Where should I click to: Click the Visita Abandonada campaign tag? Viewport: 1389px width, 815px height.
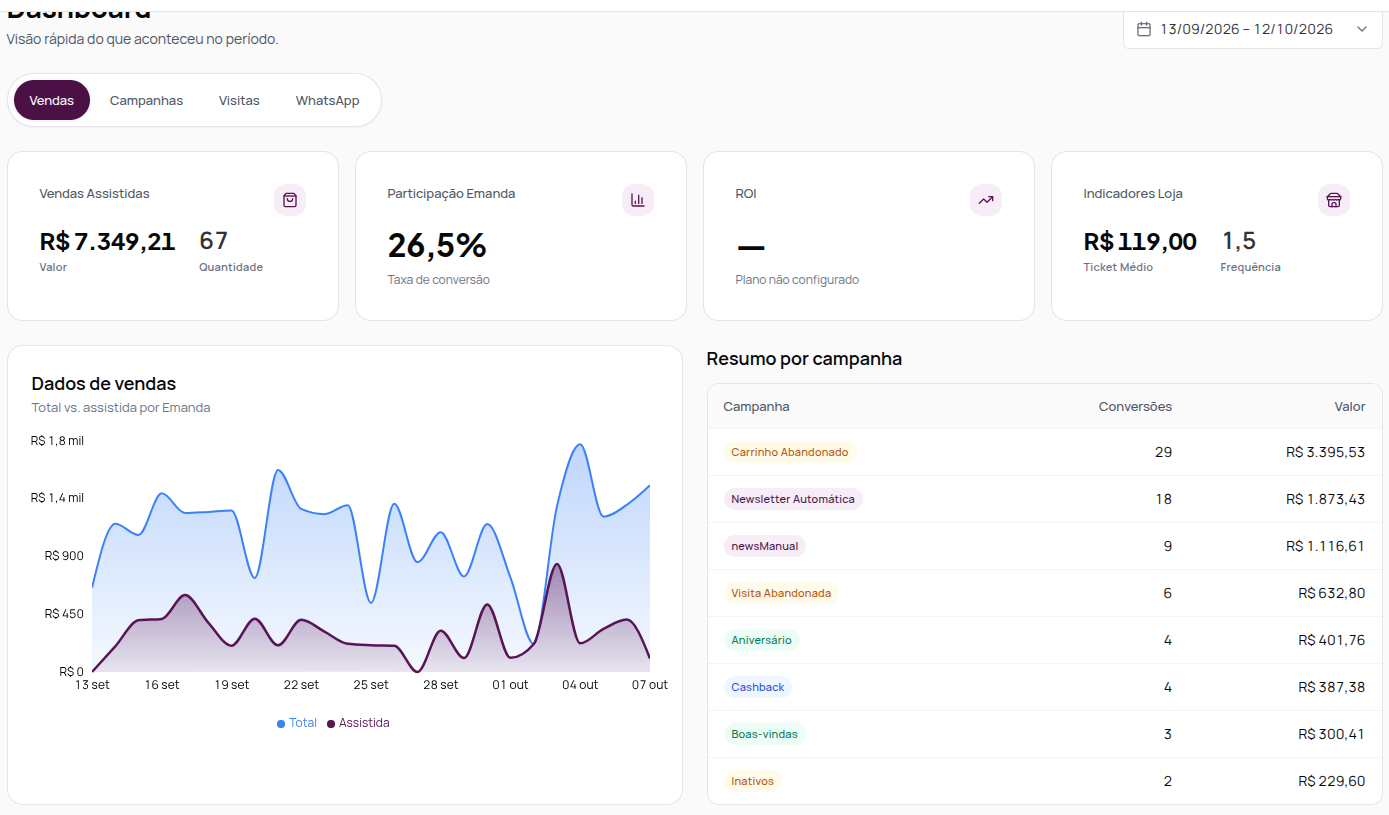point(781,593)
